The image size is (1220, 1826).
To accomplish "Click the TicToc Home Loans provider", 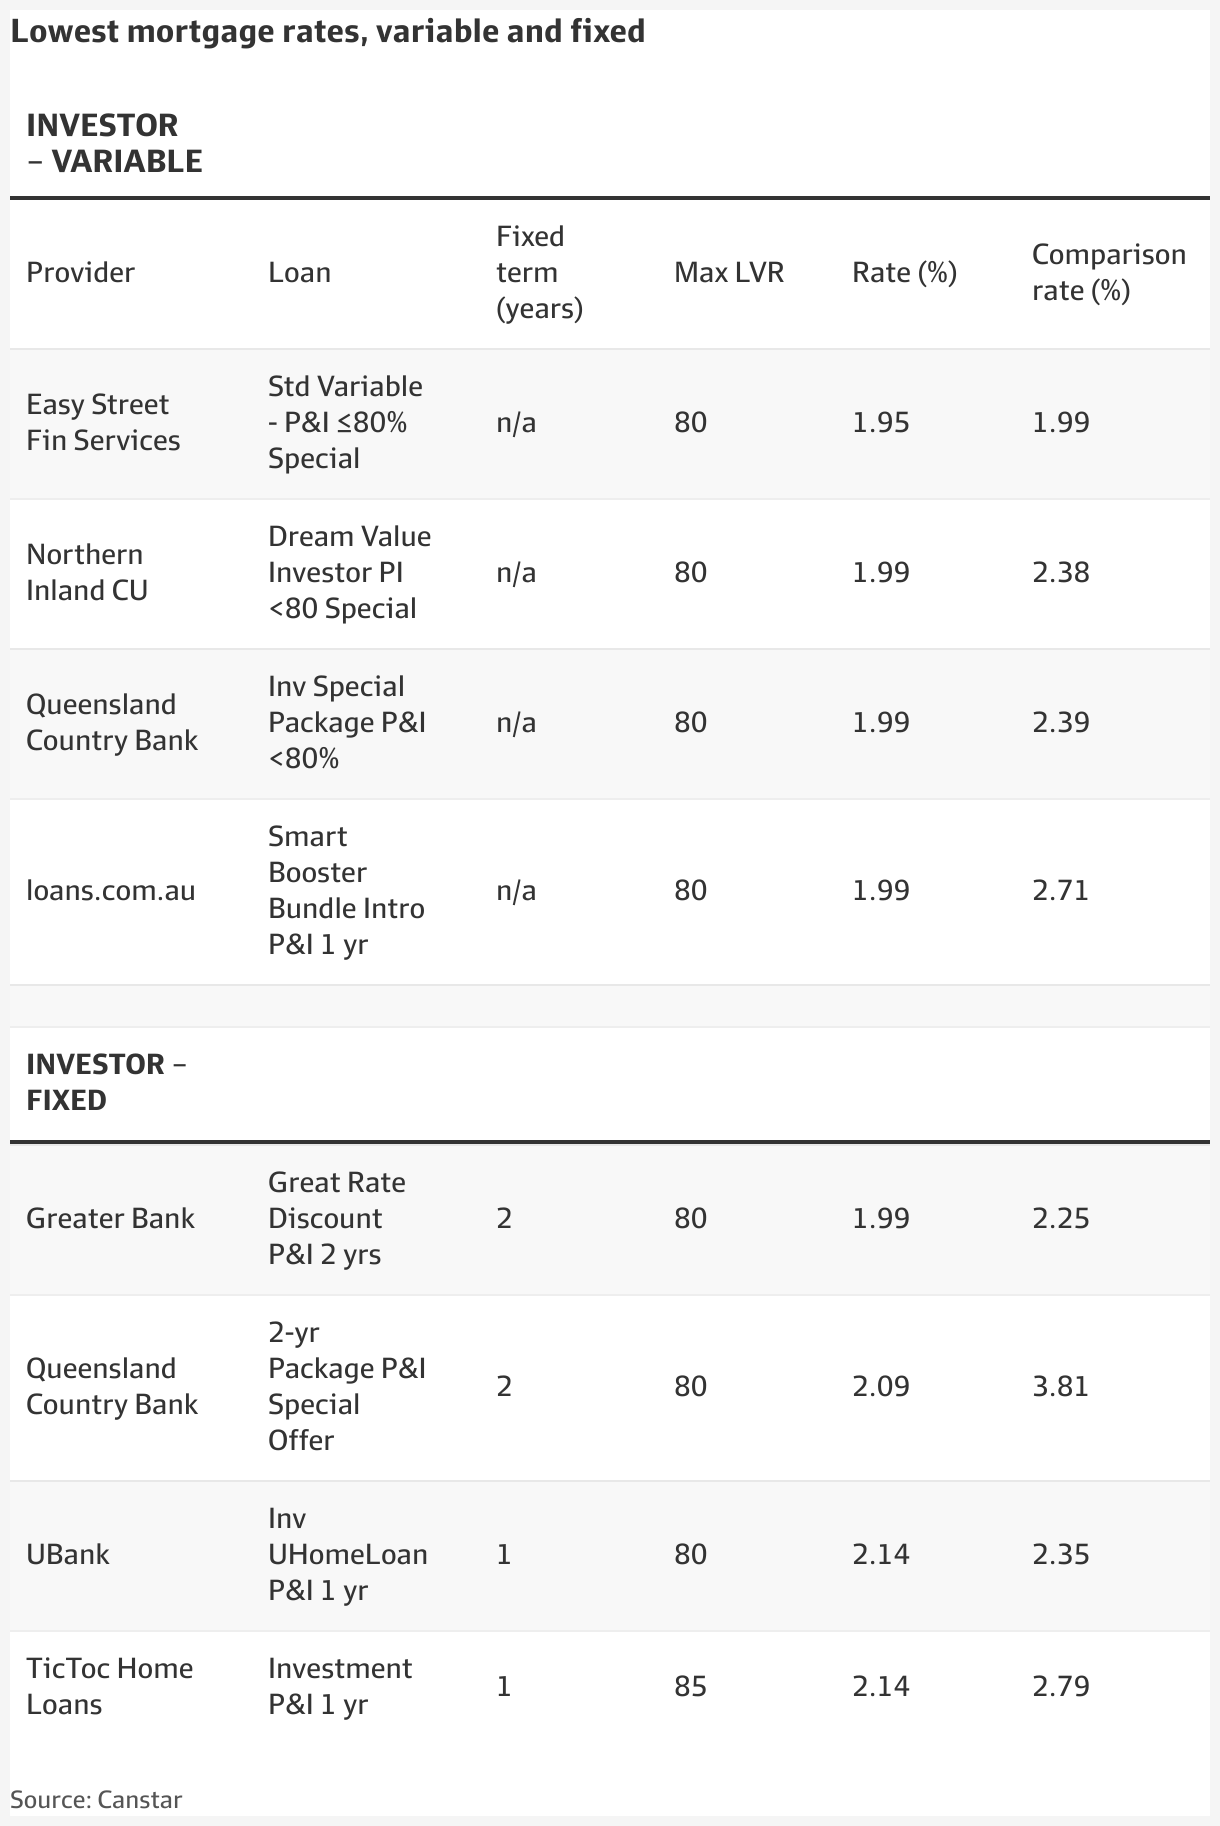I will 110,1687.
